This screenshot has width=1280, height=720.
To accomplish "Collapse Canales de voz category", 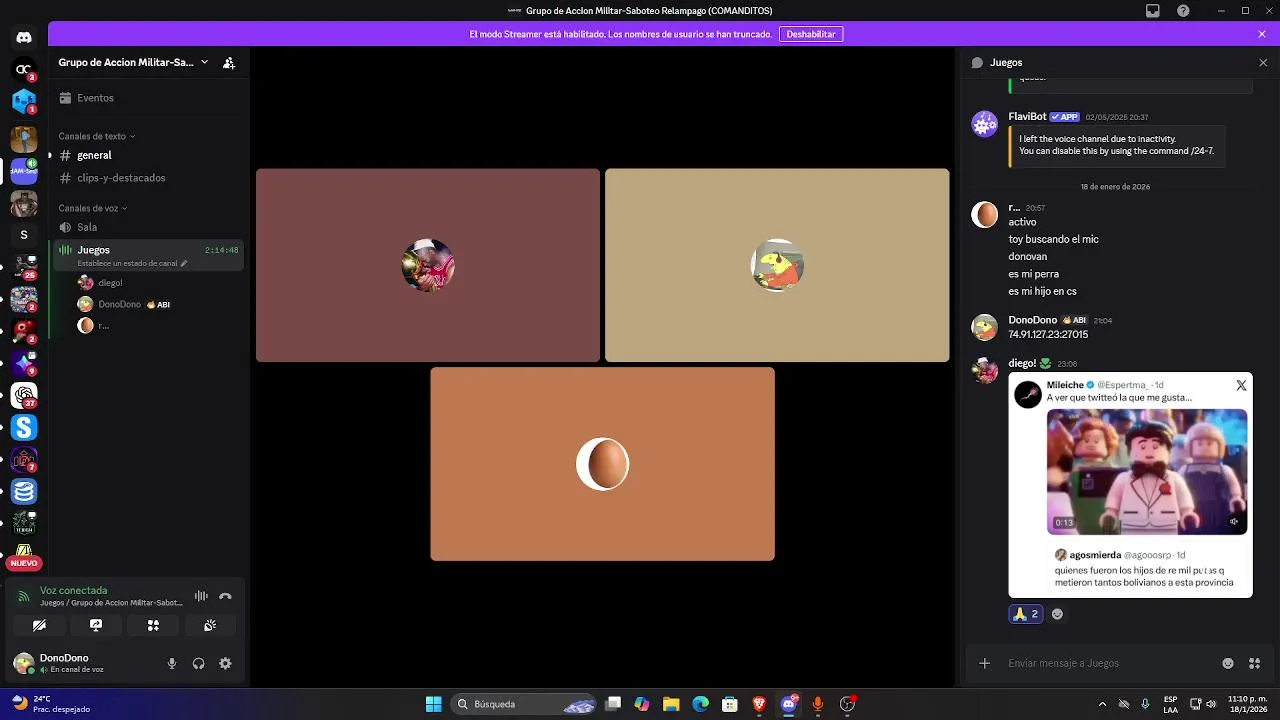I will [93, 208].
